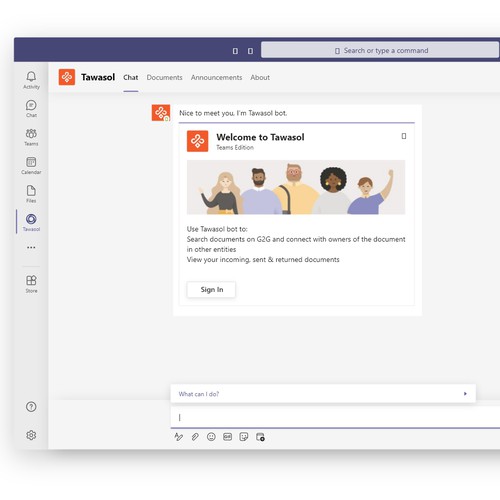
Task: Open Files in the sidebar
Action: point(31,194)
